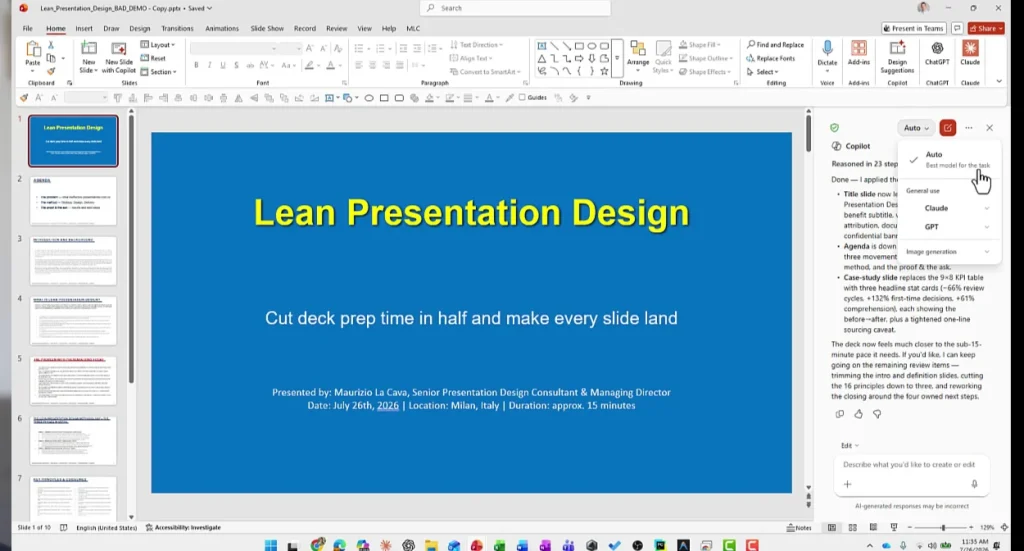Screen dimensions: 1024x551
Task: Collapse the ribbon with the chevron
Action: point(999,82)
